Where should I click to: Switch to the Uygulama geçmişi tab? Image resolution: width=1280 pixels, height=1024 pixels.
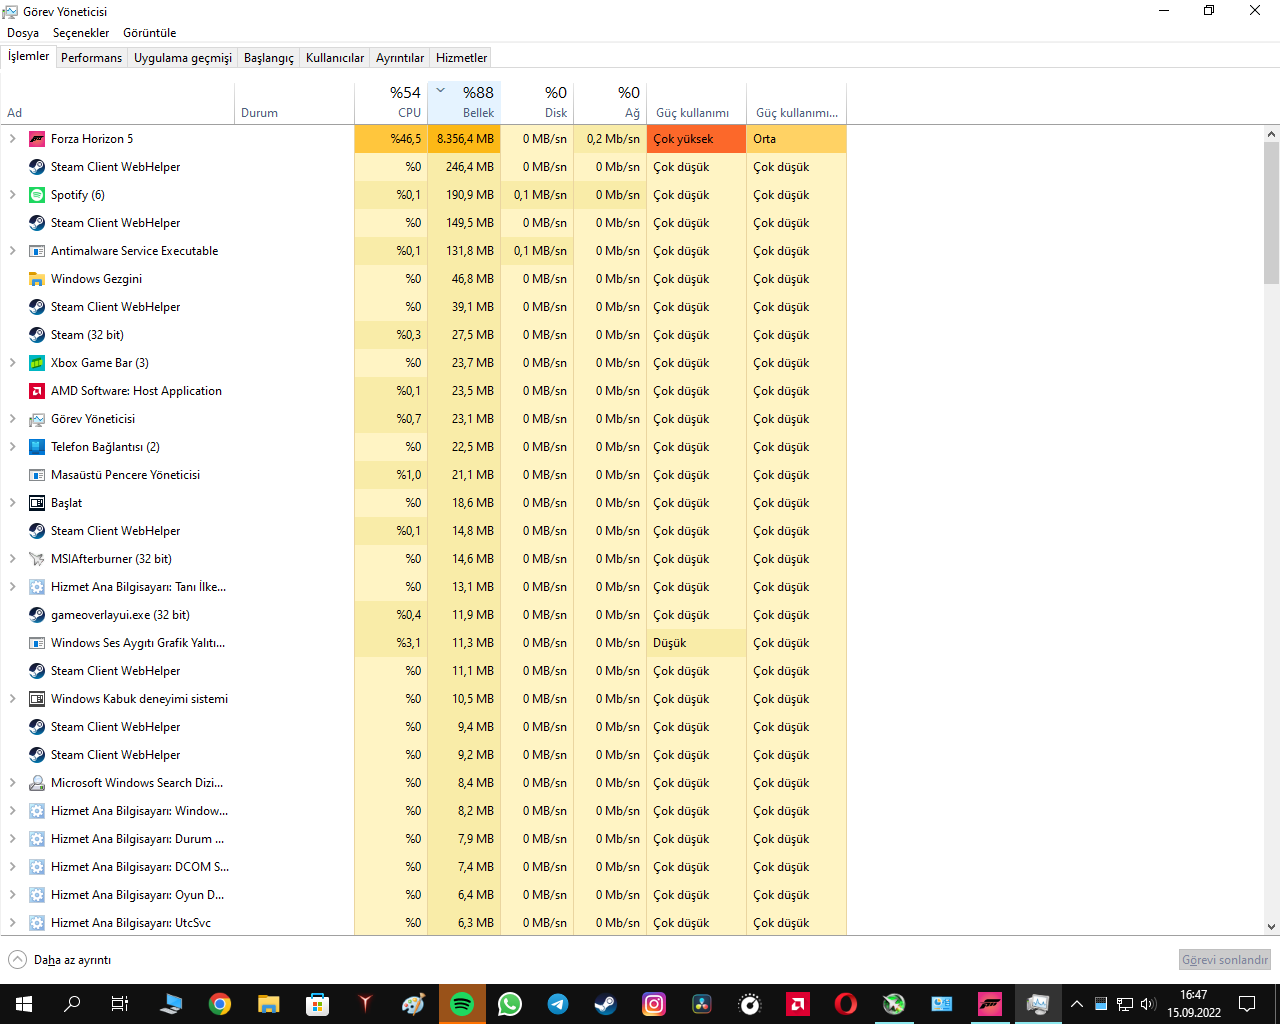click(x=183, y=58)
